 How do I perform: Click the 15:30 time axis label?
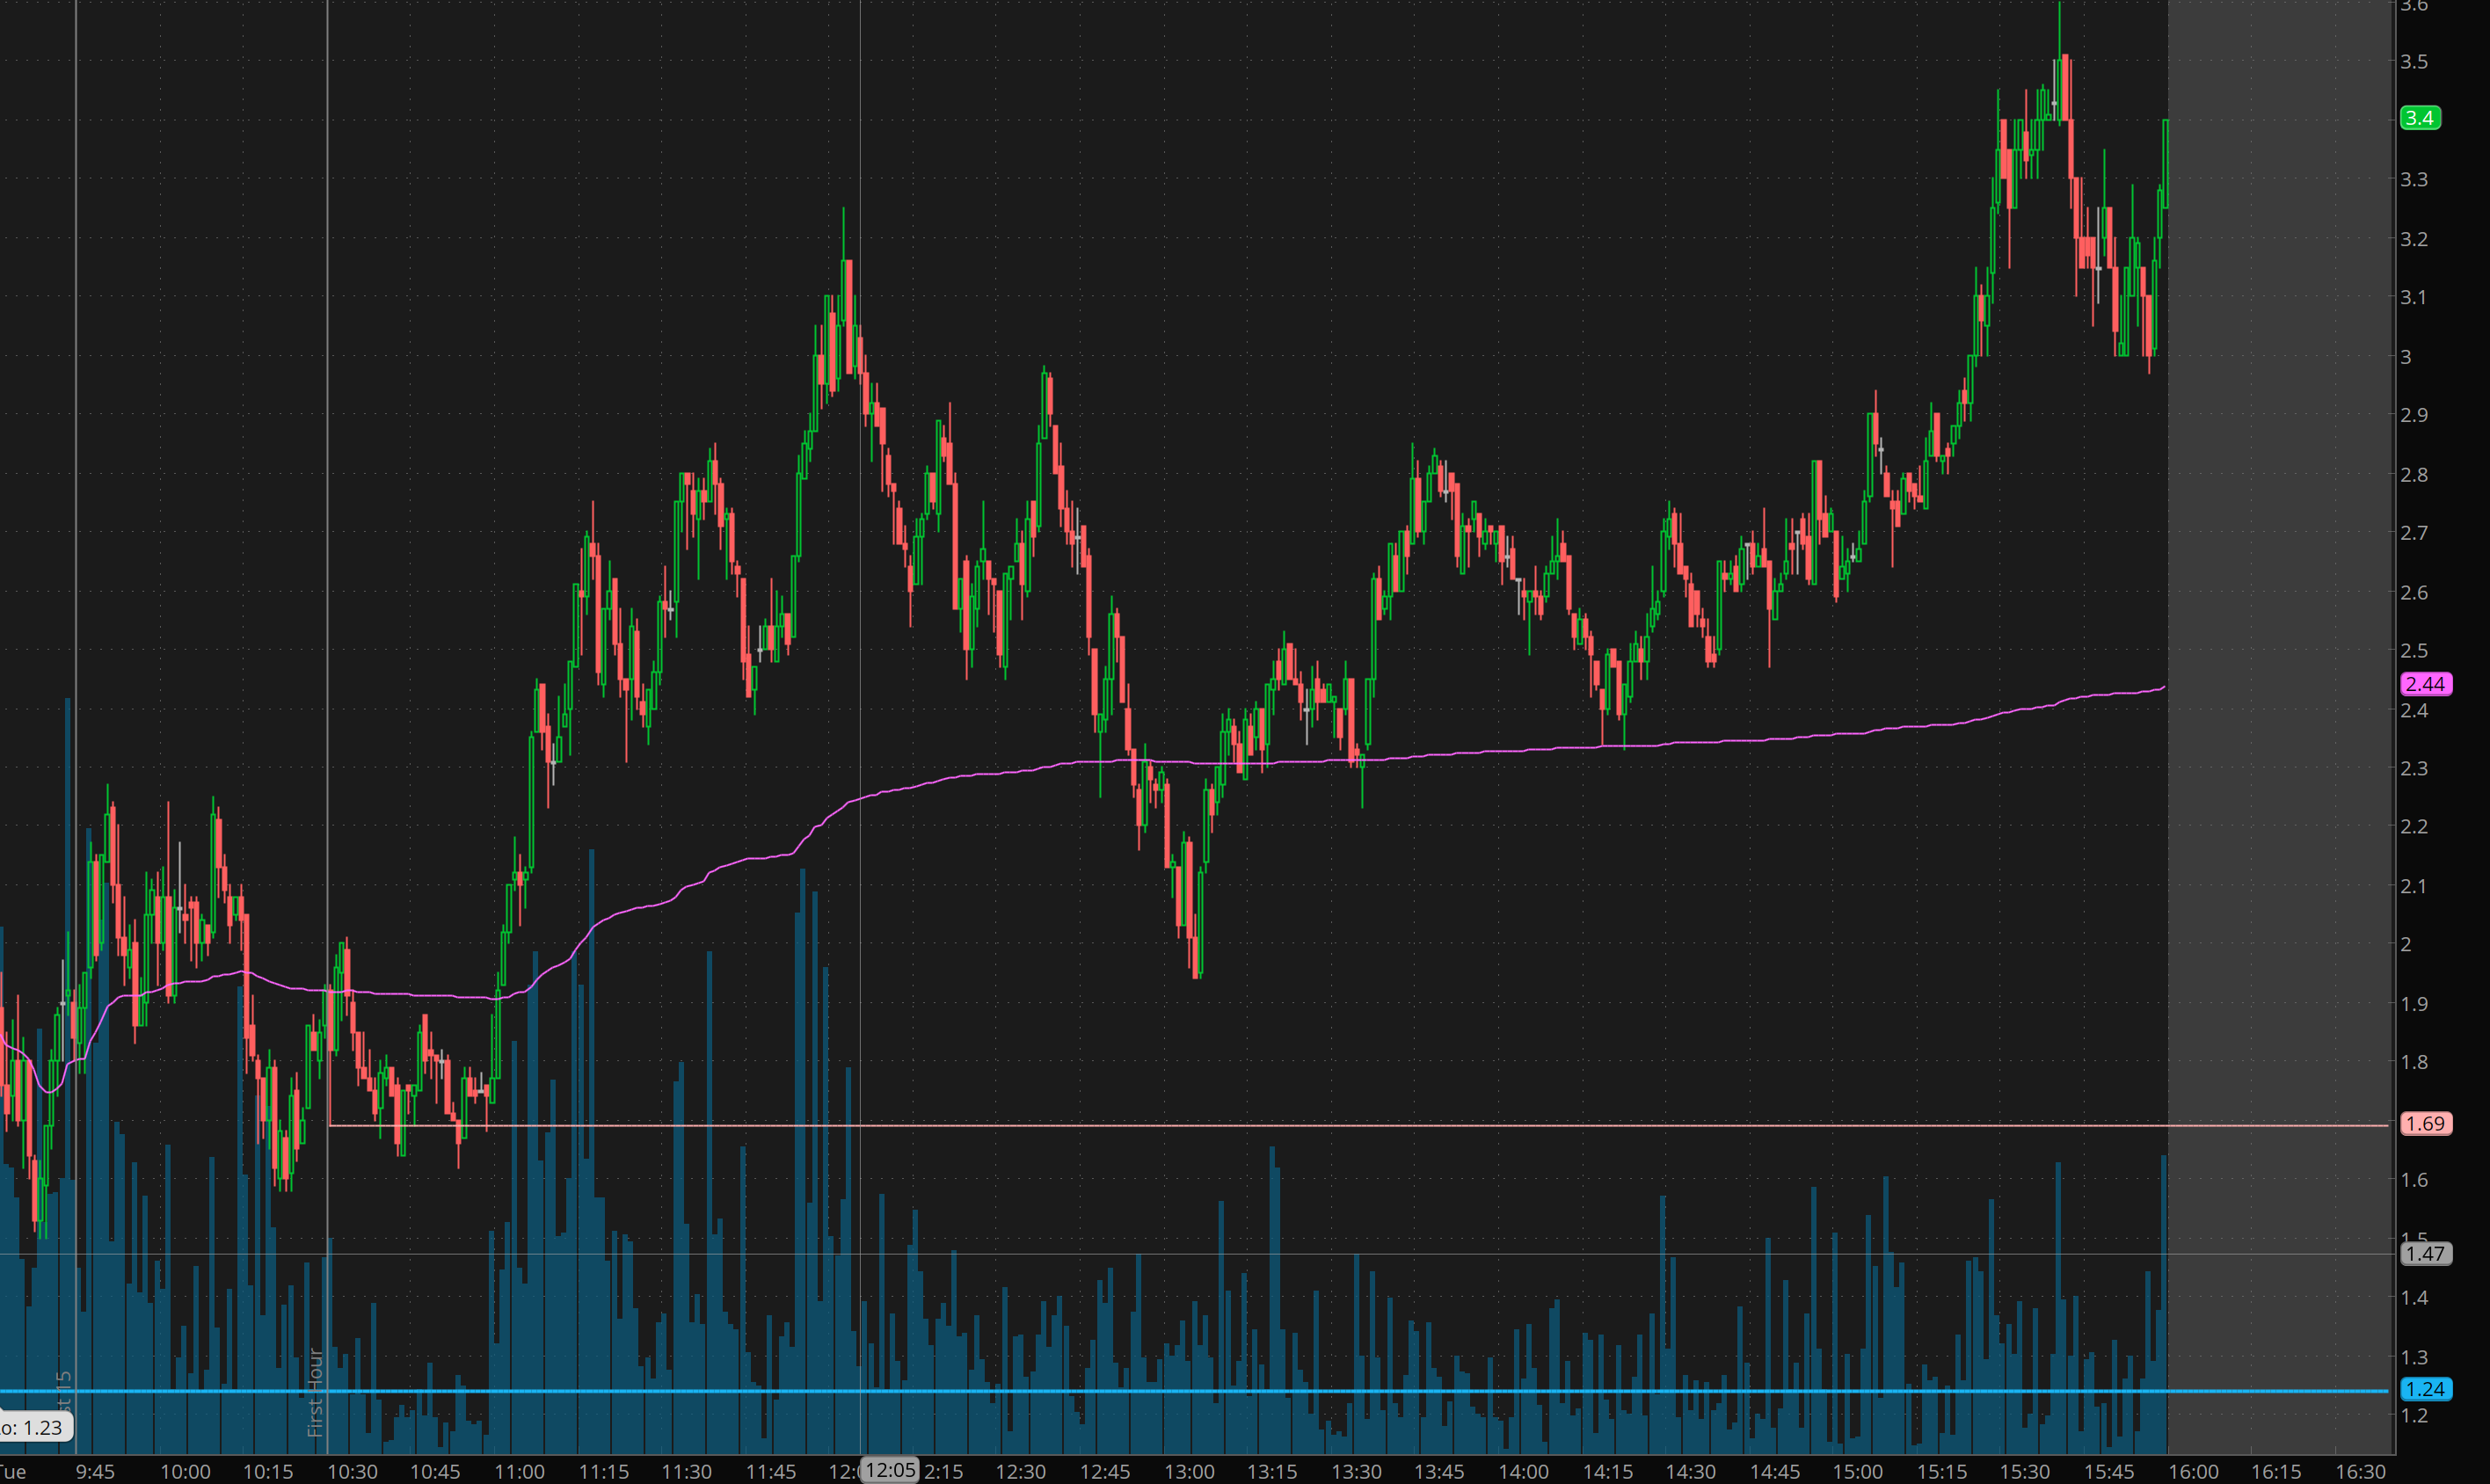[2025, 1471]
